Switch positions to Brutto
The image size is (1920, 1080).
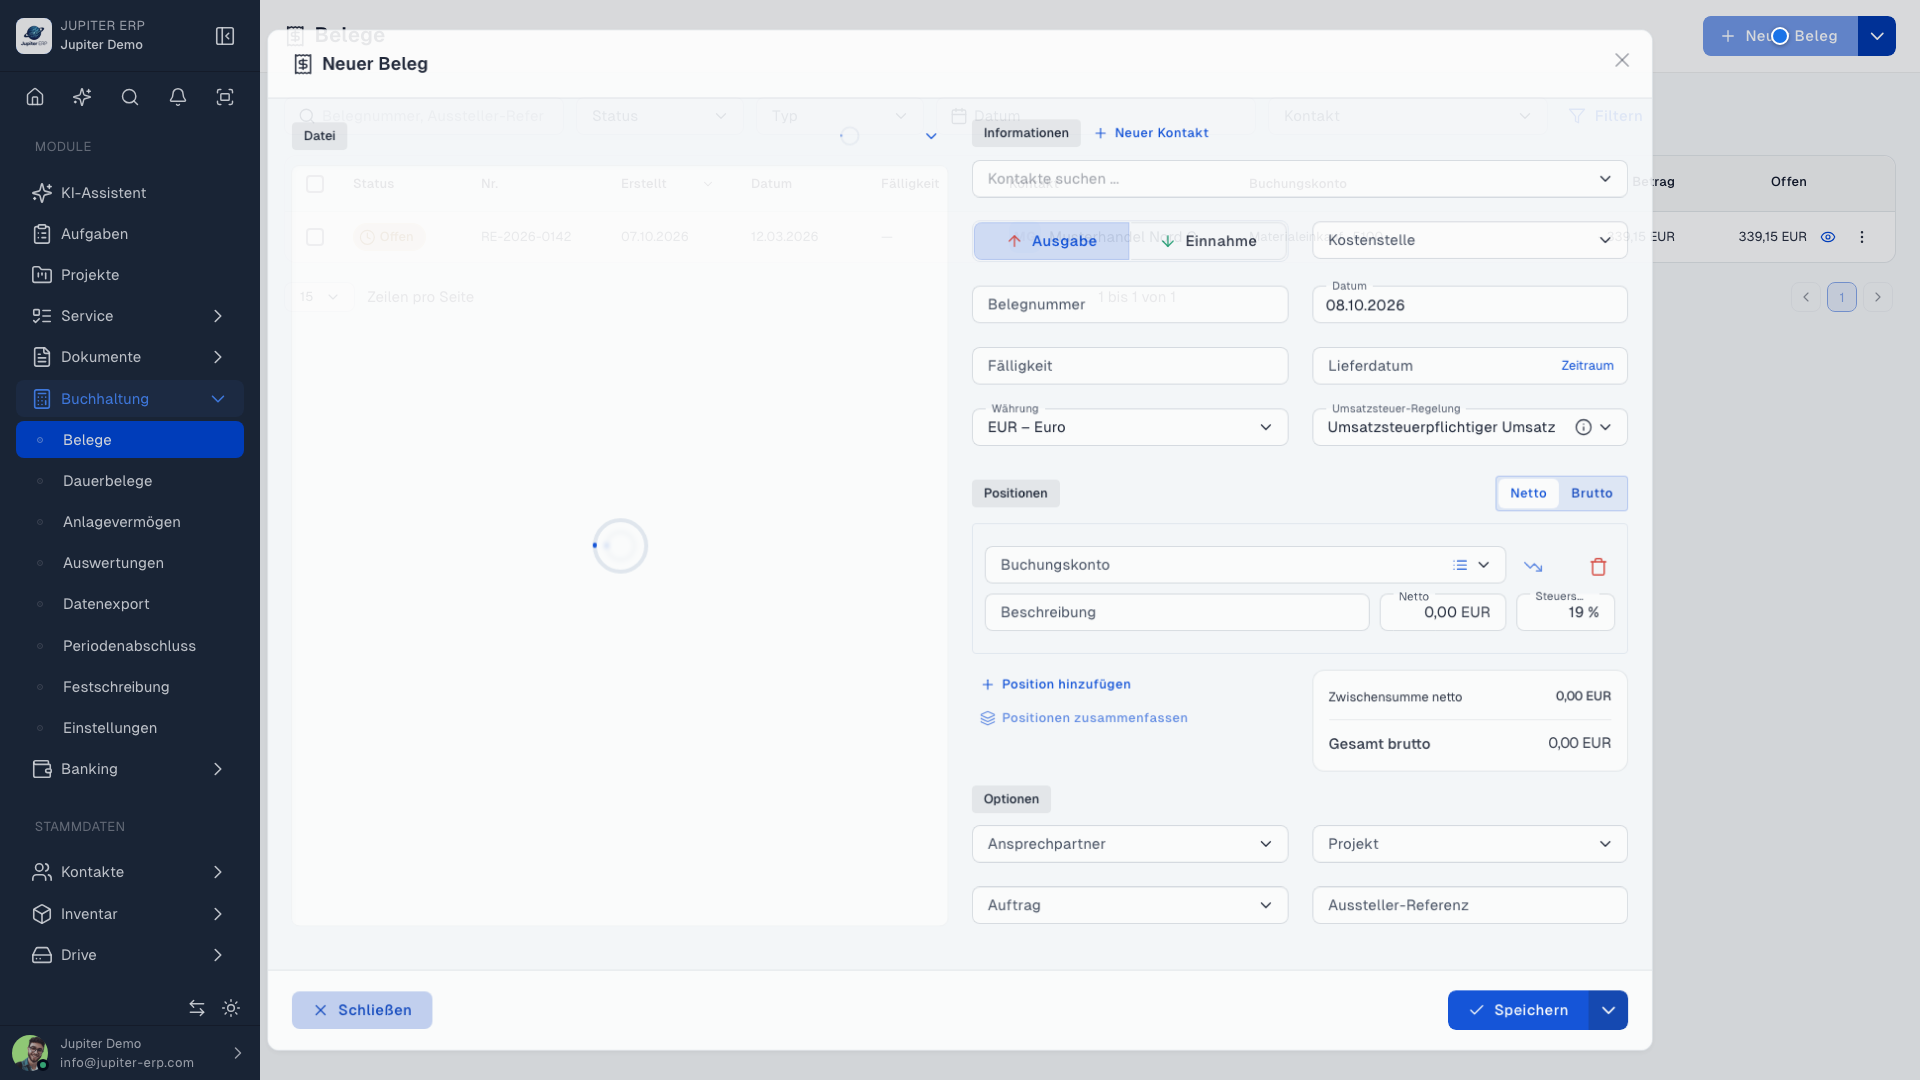pos(1592,493)
